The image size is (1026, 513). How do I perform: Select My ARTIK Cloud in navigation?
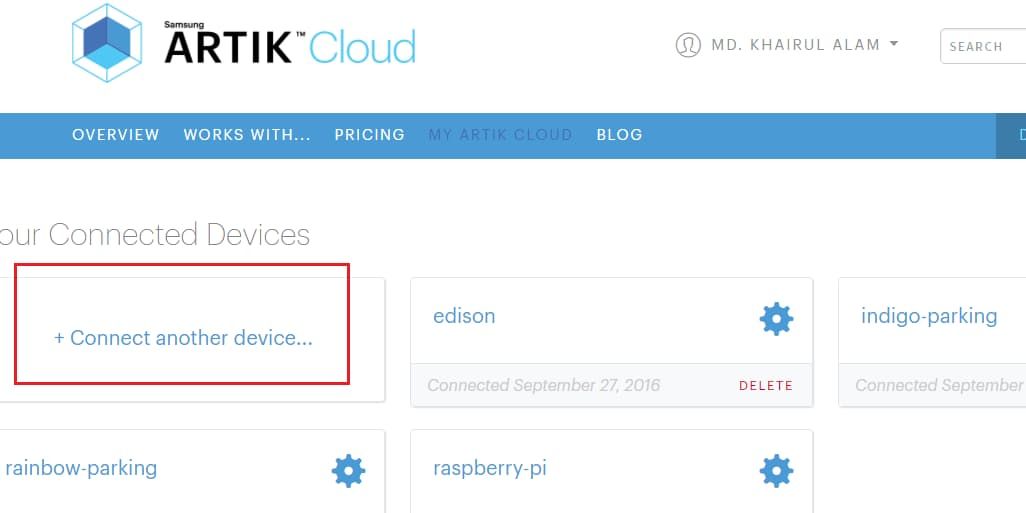(501, 135)
